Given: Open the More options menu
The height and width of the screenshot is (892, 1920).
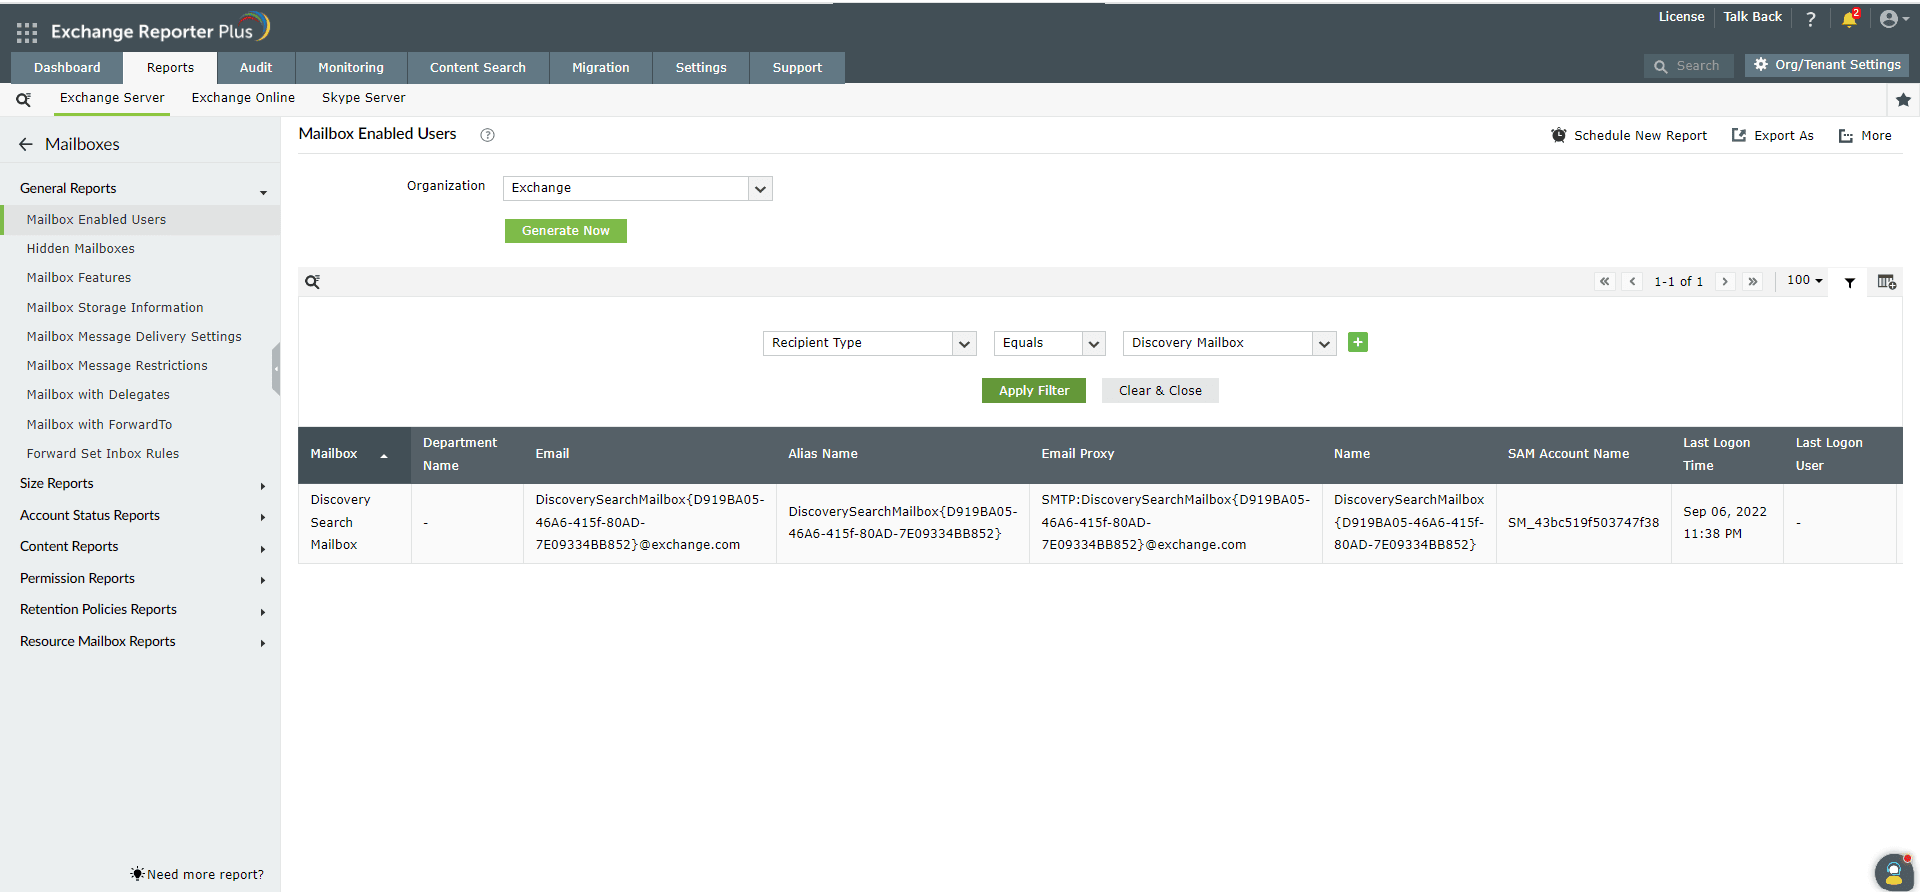Looking at the screenshot, I should pyautogui.click(x=1865, y=136).
